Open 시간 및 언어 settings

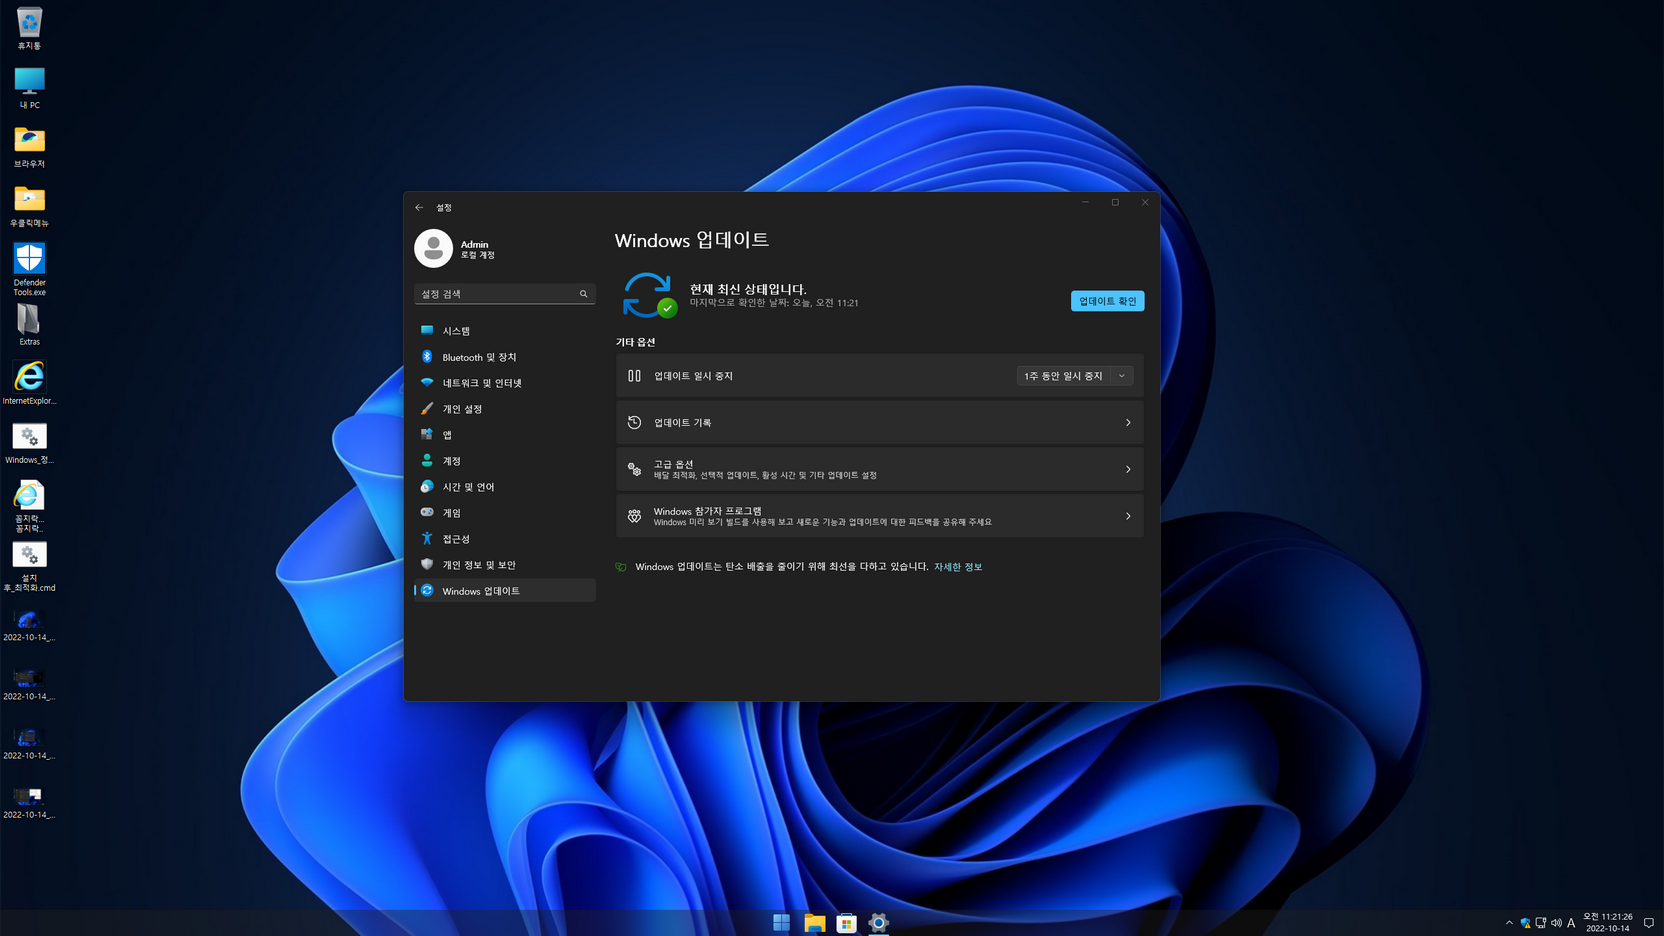[504, 487]
